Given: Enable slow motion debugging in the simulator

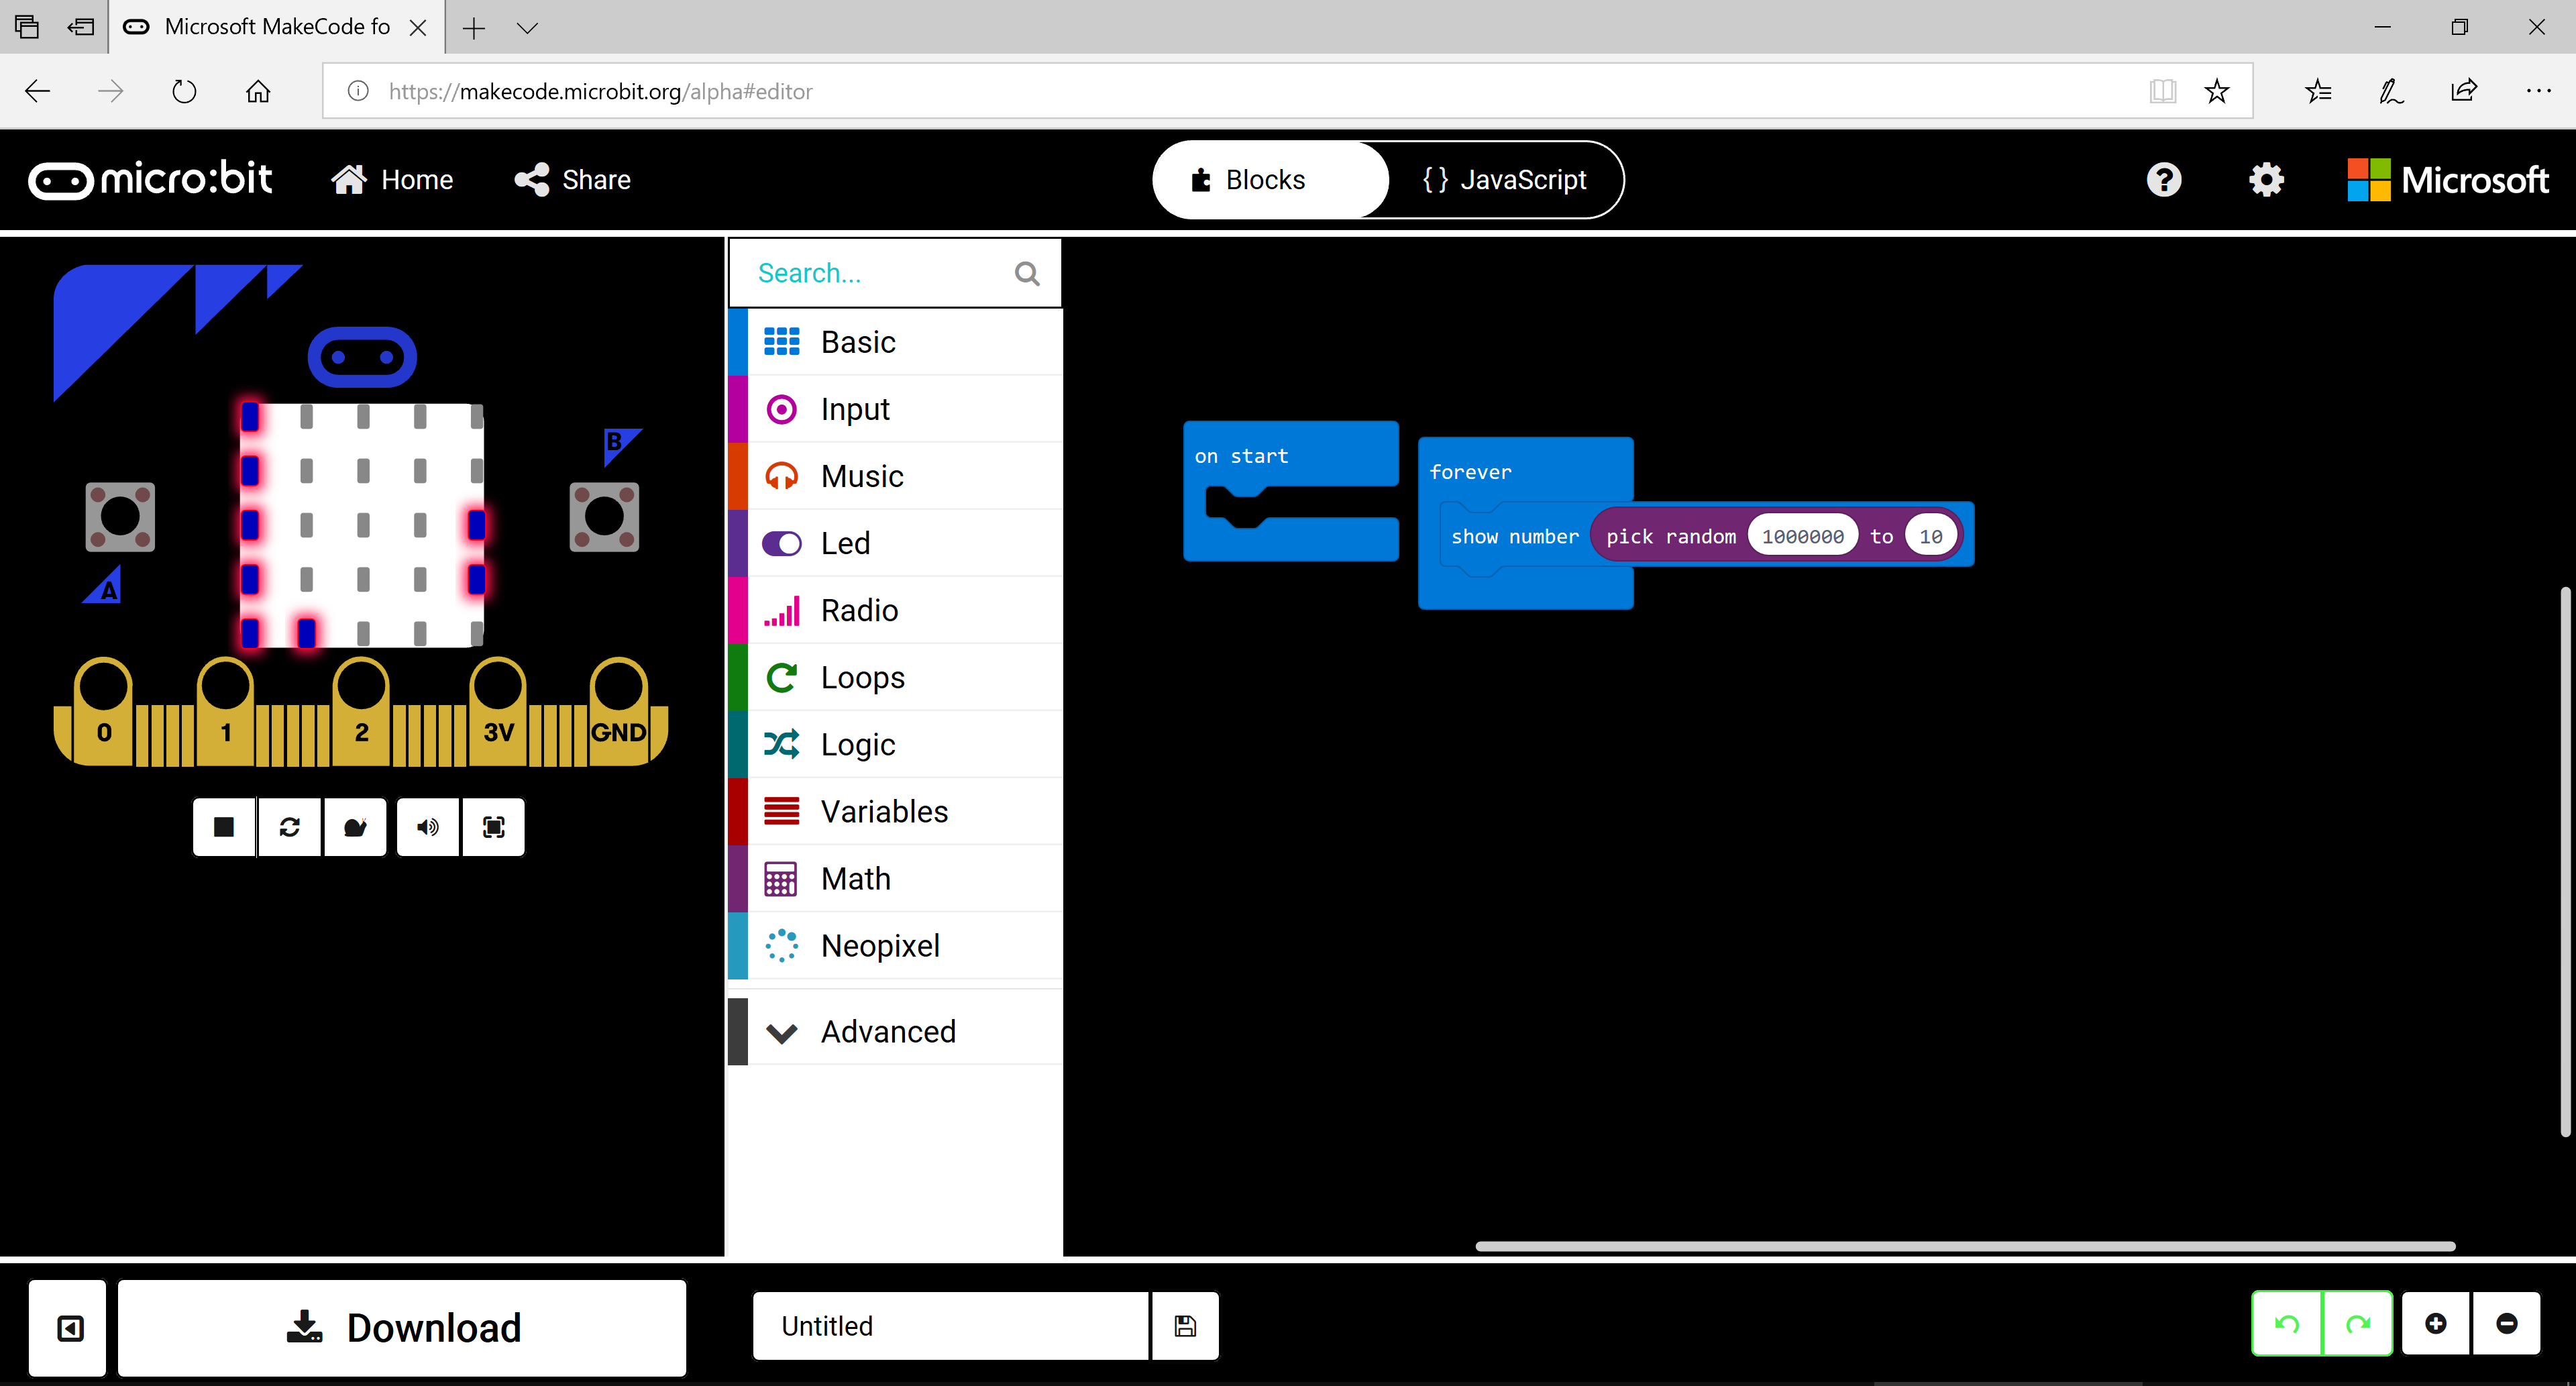Looking at the screenshot, I should (356, 827).
